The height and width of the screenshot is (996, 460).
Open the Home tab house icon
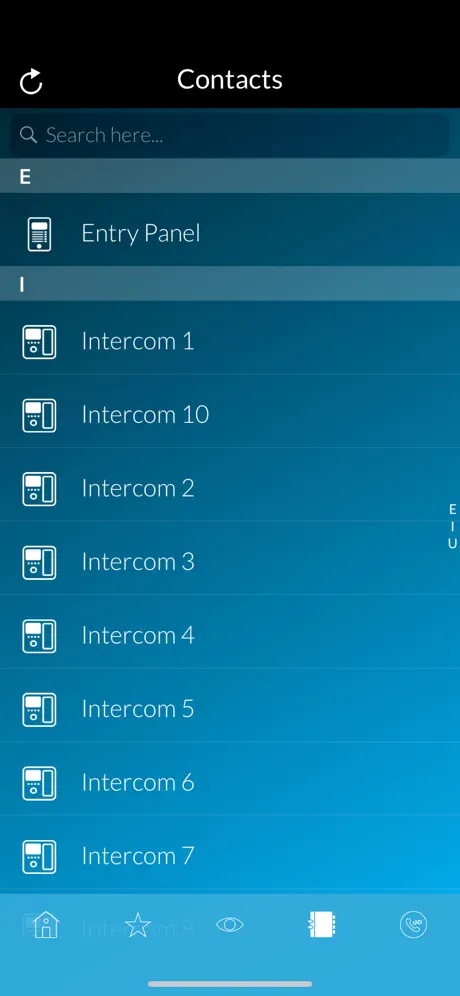coord(46,924)
